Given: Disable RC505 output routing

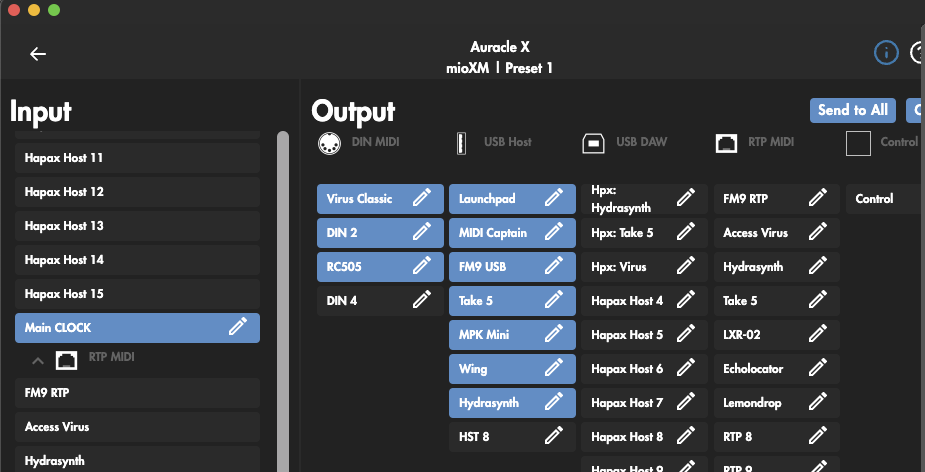Looking at the screenshot, I should tap(360, 267).
